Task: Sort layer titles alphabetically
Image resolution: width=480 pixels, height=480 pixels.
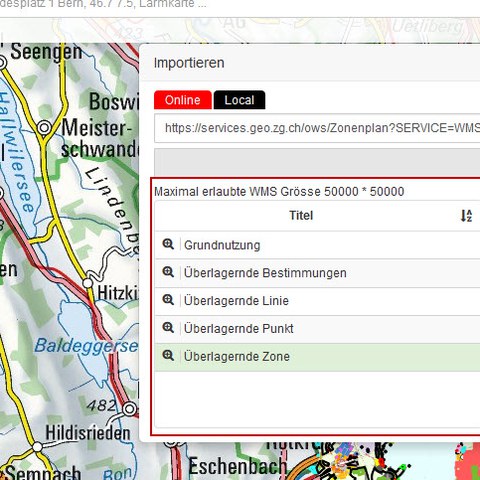Action: 466,216
